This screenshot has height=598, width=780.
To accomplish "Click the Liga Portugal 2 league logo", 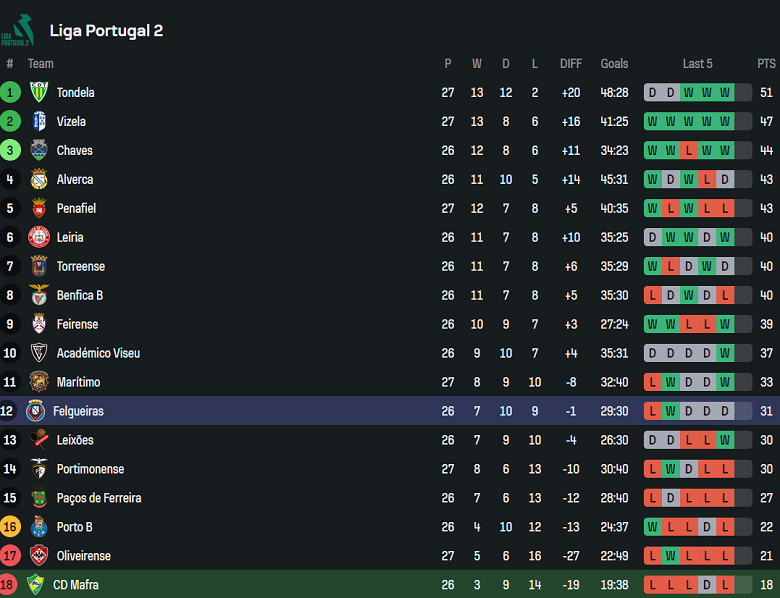I will (x=18, y=30).
